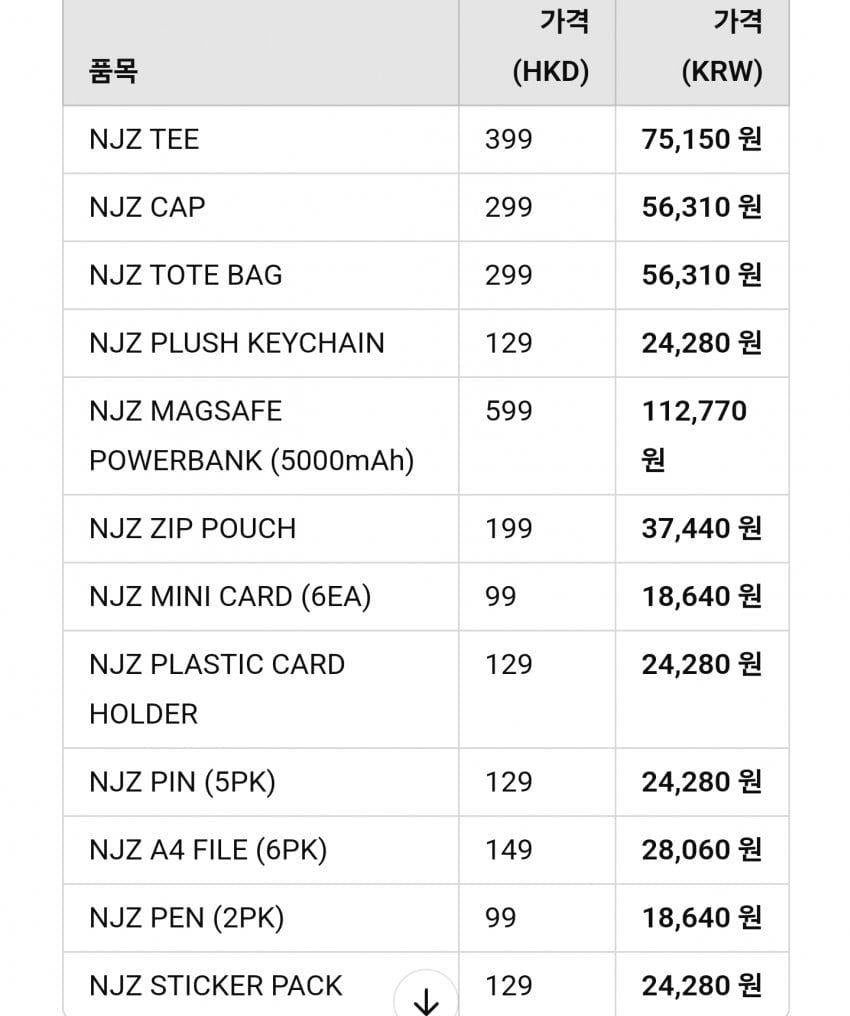Click NJZ PLASTIC CARD HOLDER item
This screenshot has width=850, height=1016.
click(x=217, y=689)
